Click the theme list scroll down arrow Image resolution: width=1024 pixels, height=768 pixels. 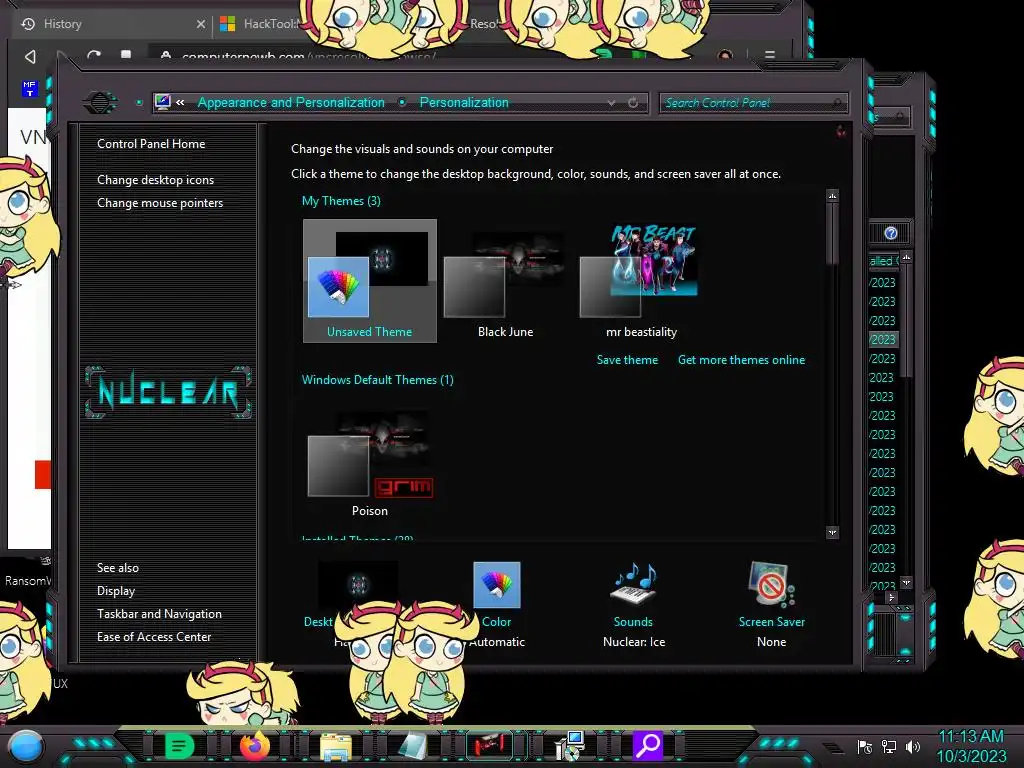click(x=832, y=533)
